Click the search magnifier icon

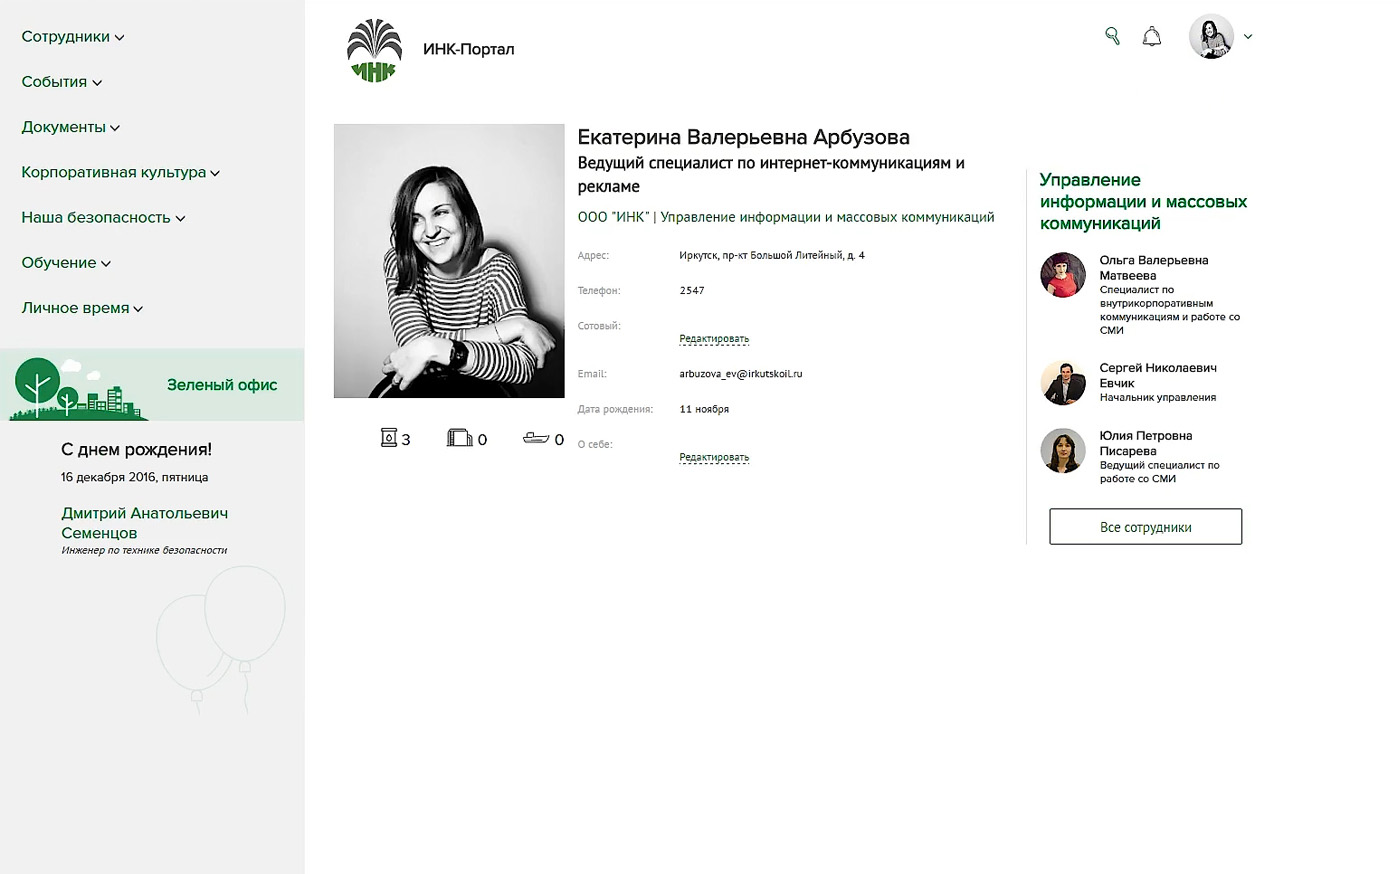1112,36
